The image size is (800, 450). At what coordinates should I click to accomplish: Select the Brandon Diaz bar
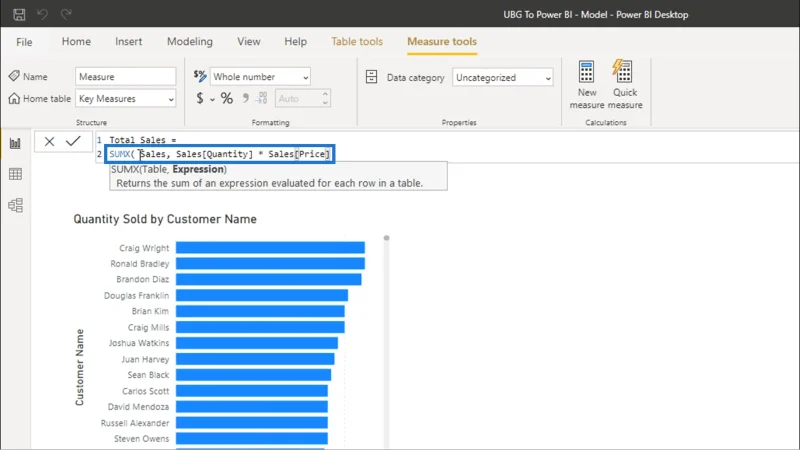269,280
